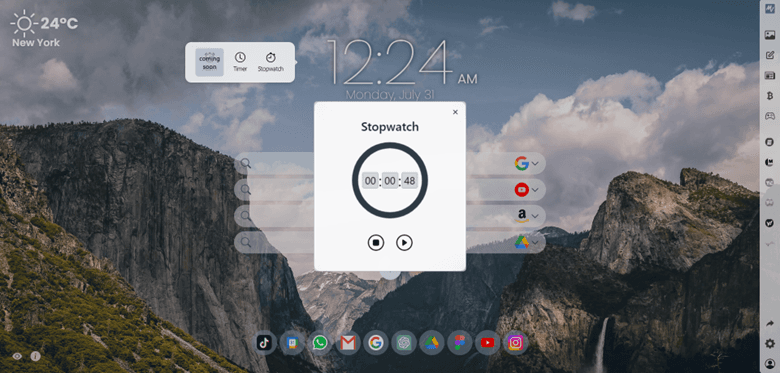Screen dimensions: 780x373
Task: Switch to the Stopwatch tab
Action: tap(271, 62)
